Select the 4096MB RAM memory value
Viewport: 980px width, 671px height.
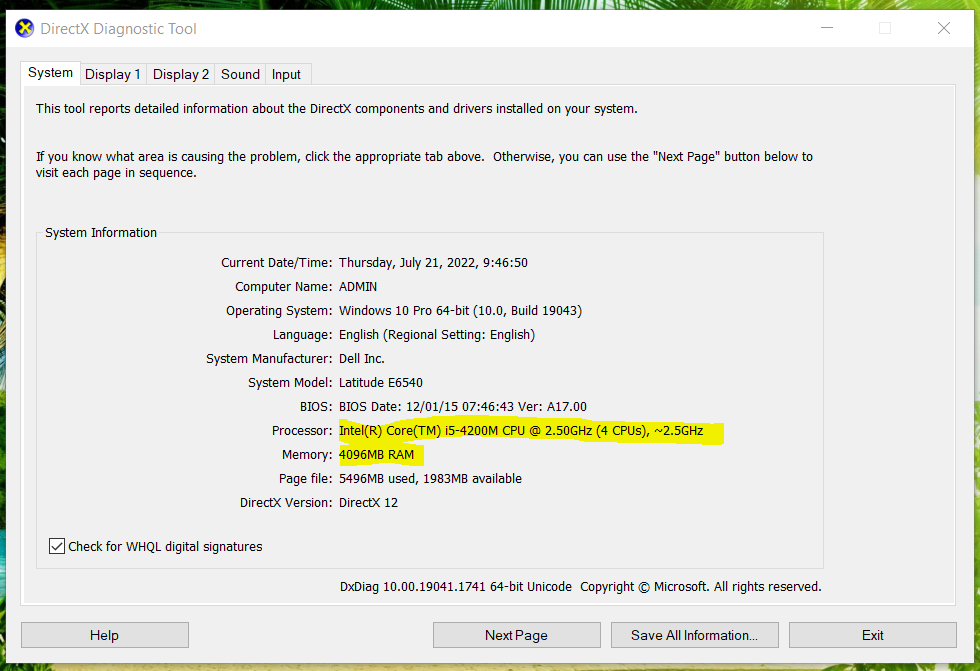(376, 455)
